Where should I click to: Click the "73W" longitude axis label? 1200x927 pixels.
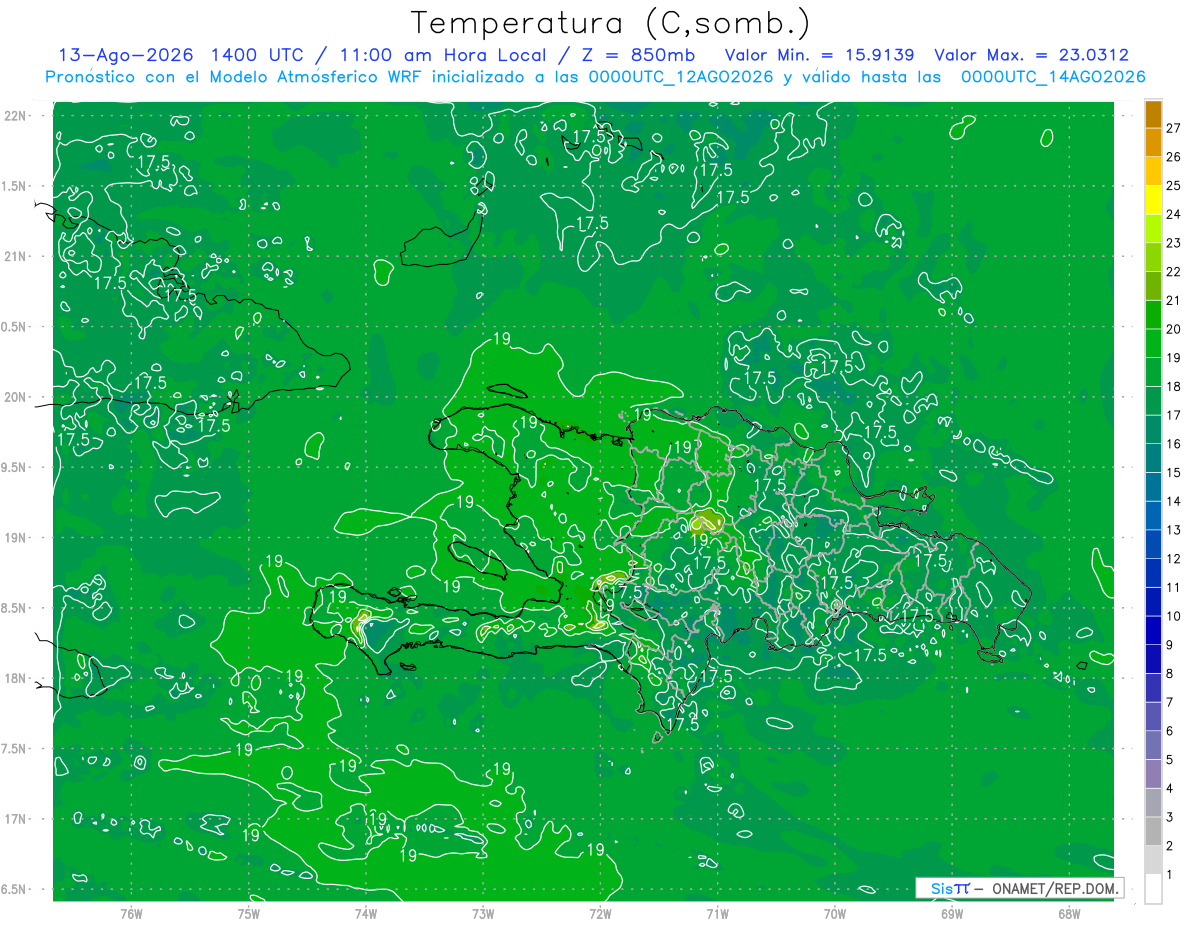point(483,913)
